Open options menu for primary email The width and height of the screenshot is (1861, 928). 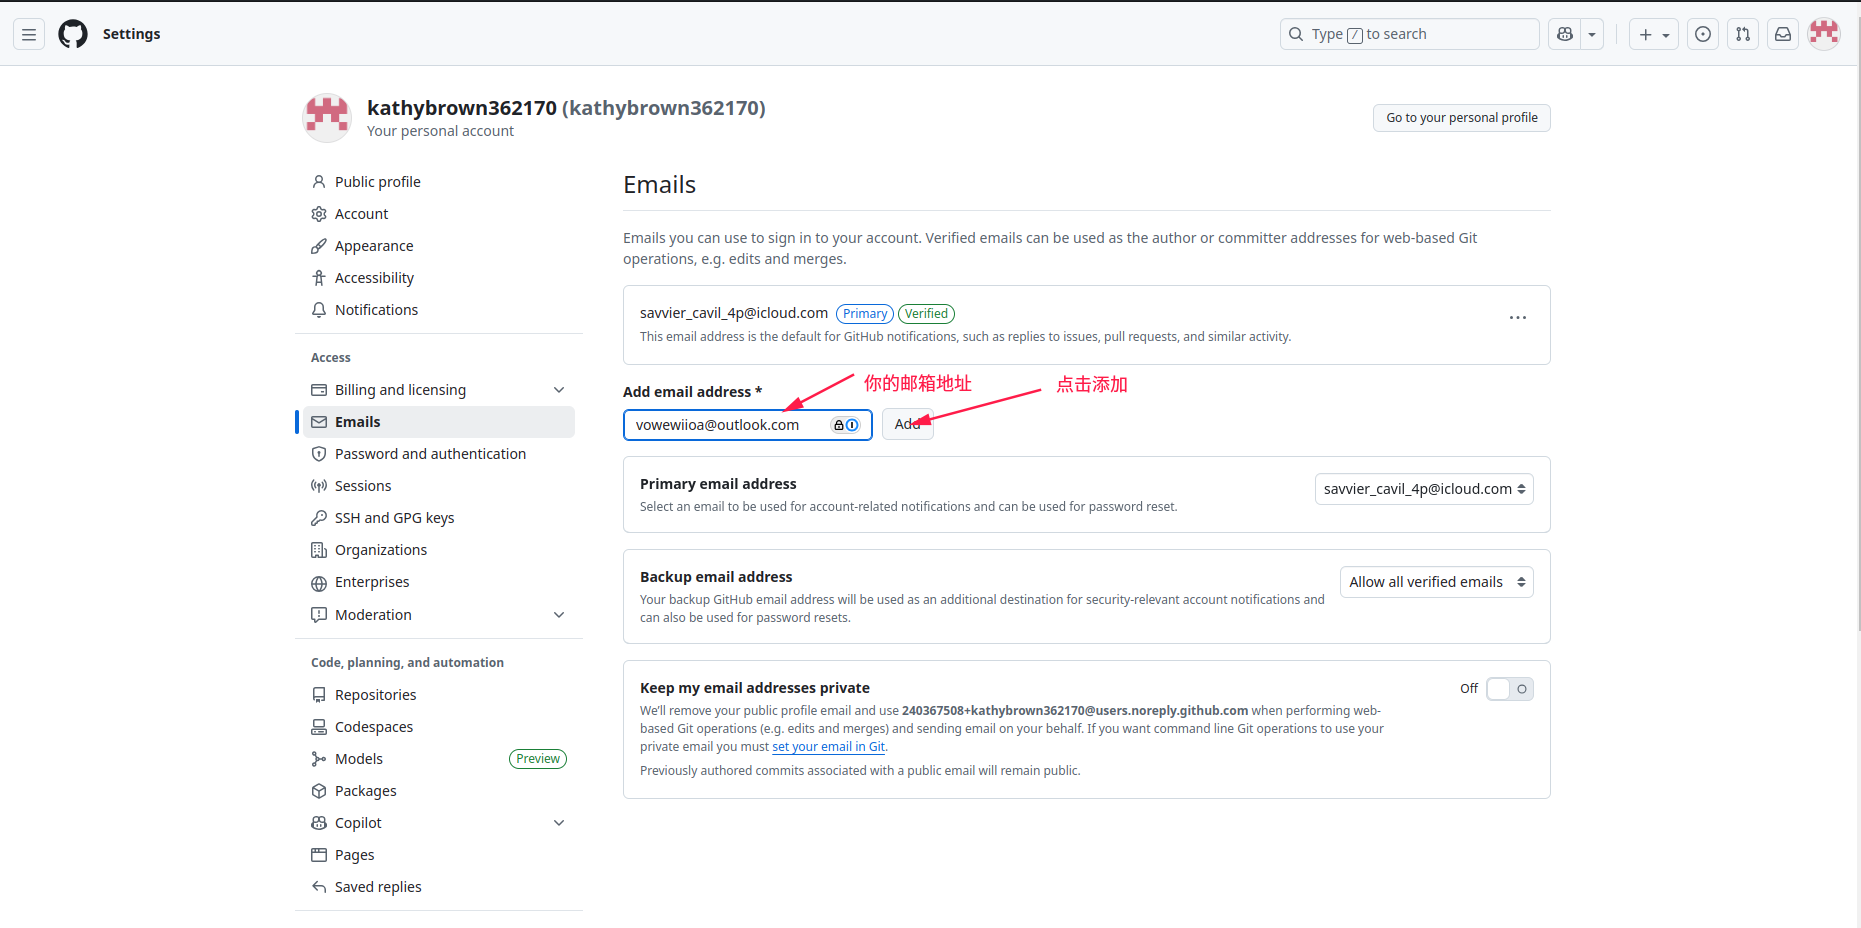coord(1517,318)
